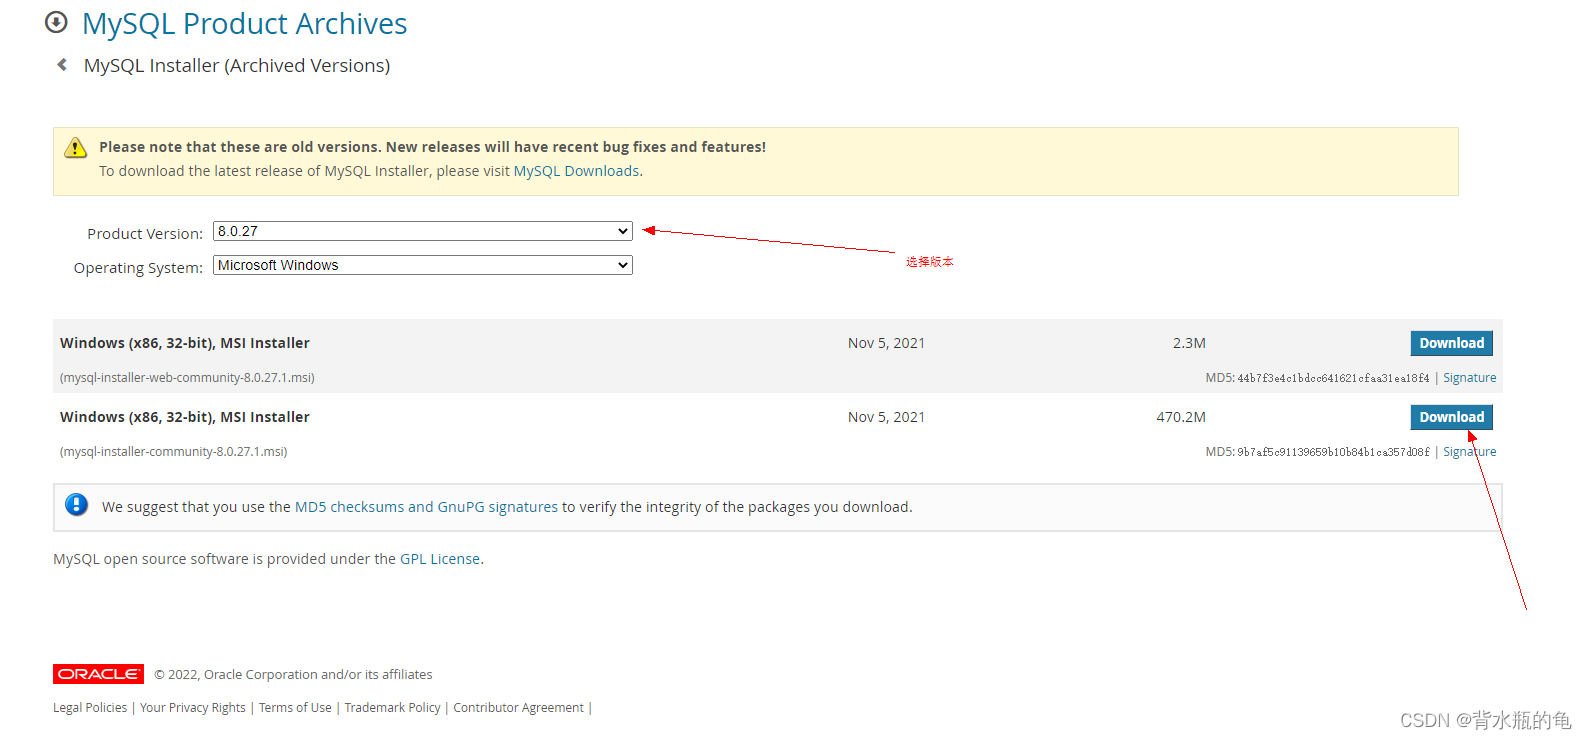Click the MD5 hash of the 470.2M installer
The height and width of the screenshot is (739, 1587).
pos(1333,452)
